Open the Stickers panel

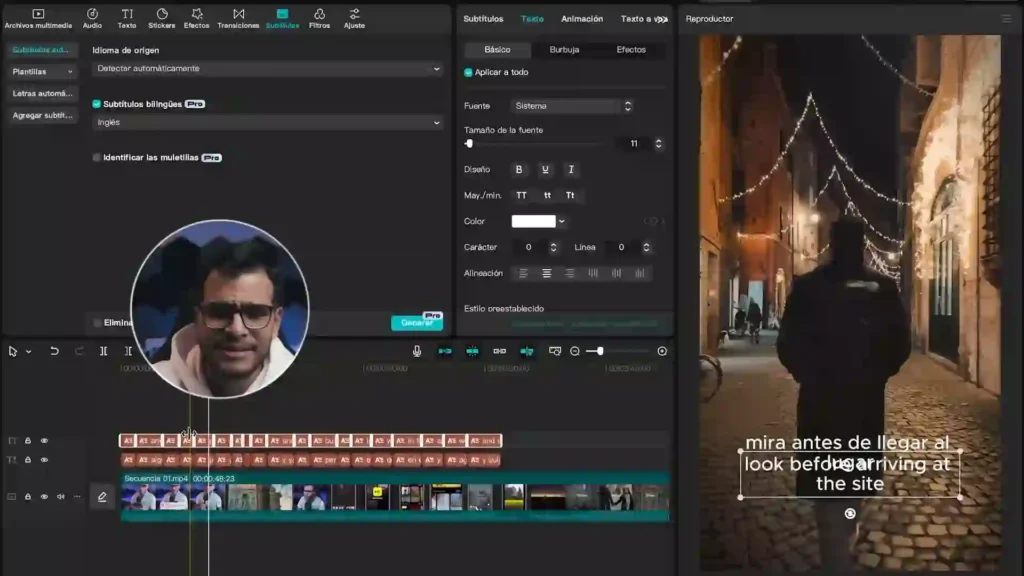coord(160,16)
